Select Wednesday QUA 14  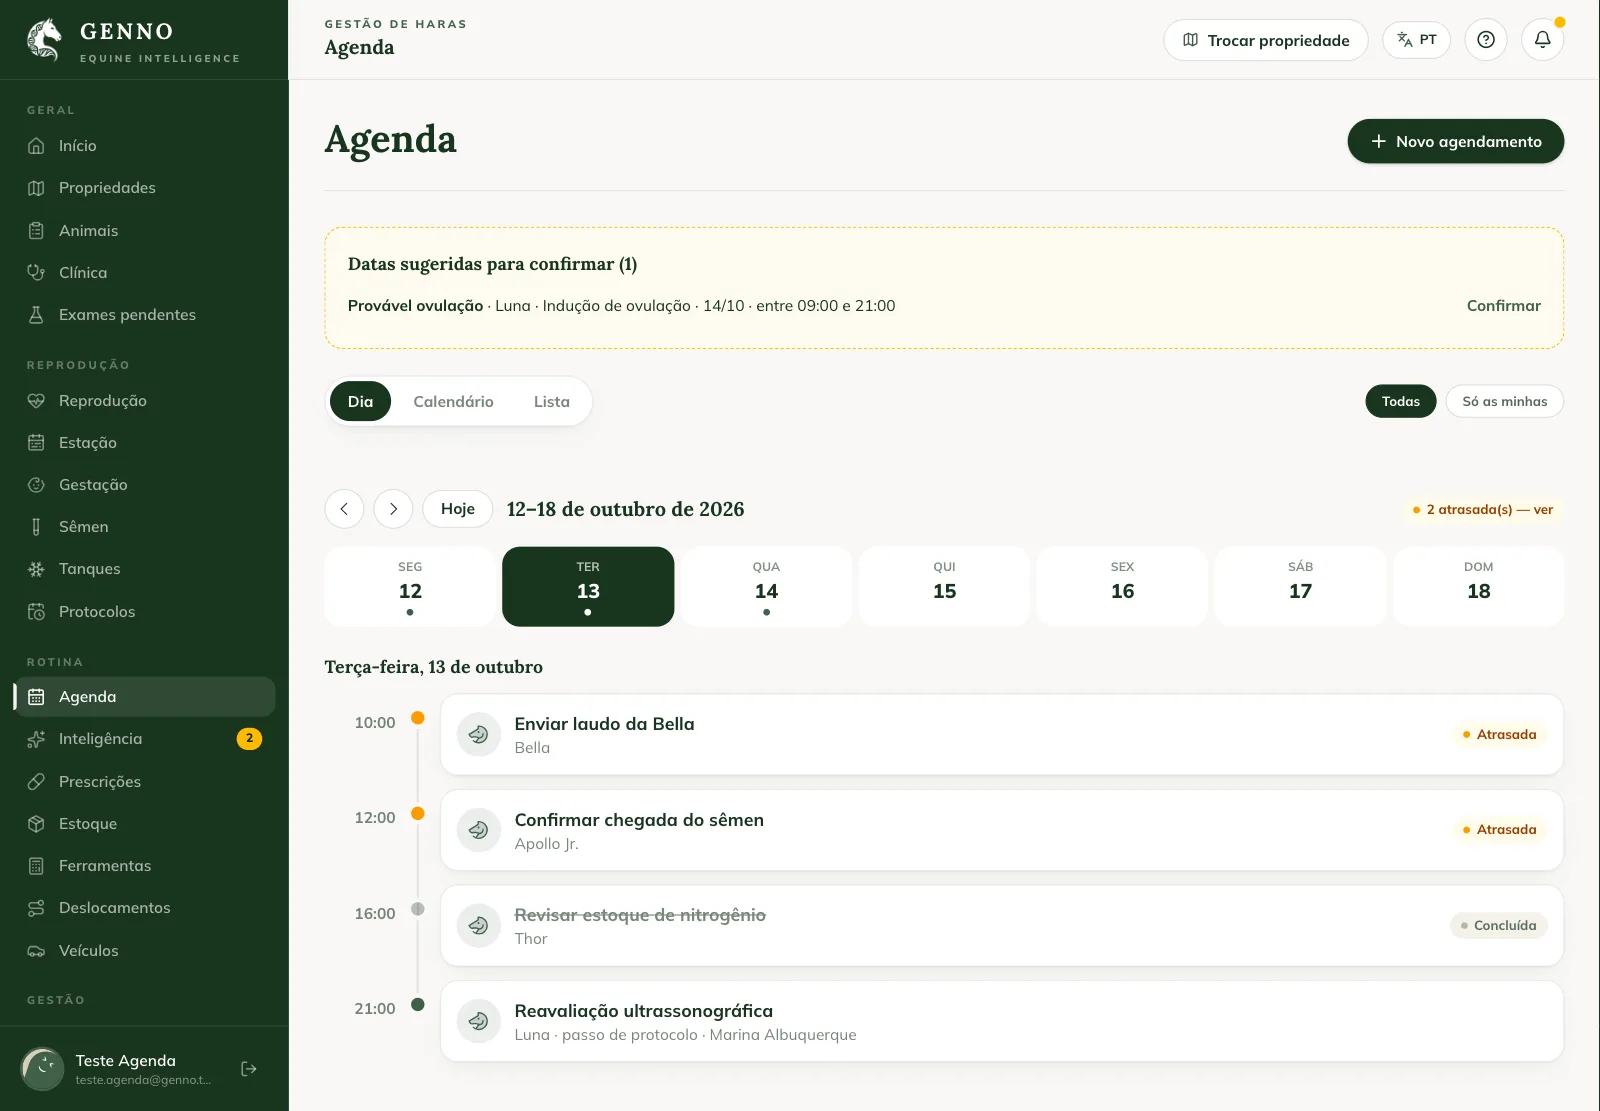pyautogui.click(x=766, y=587)
